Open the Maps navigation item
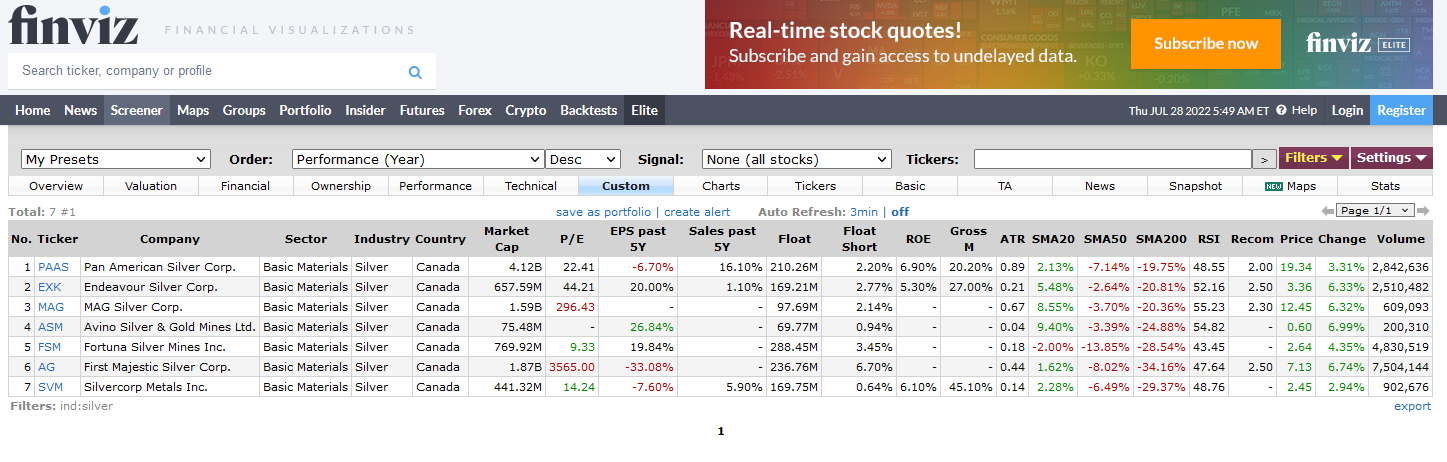 pos(193,110)
